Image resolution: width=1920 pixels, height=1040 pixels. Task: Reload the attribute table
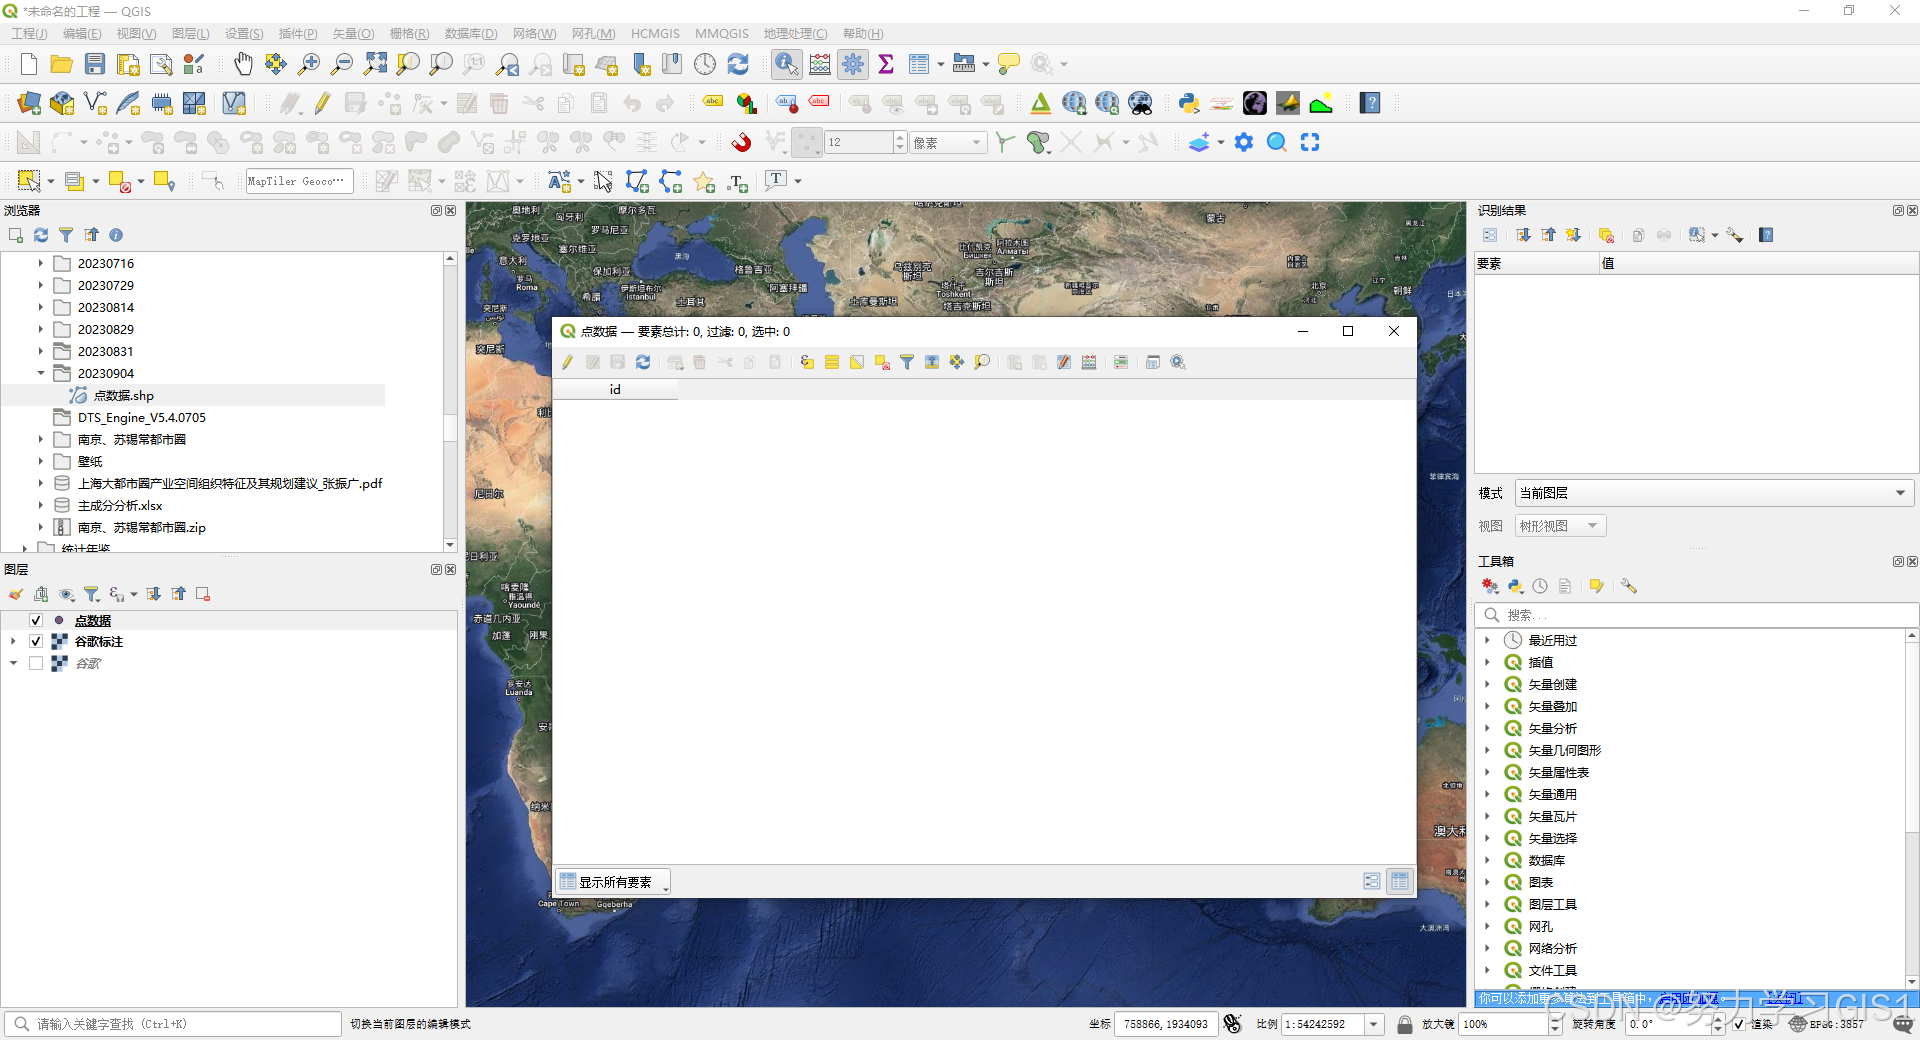(643, 362)
